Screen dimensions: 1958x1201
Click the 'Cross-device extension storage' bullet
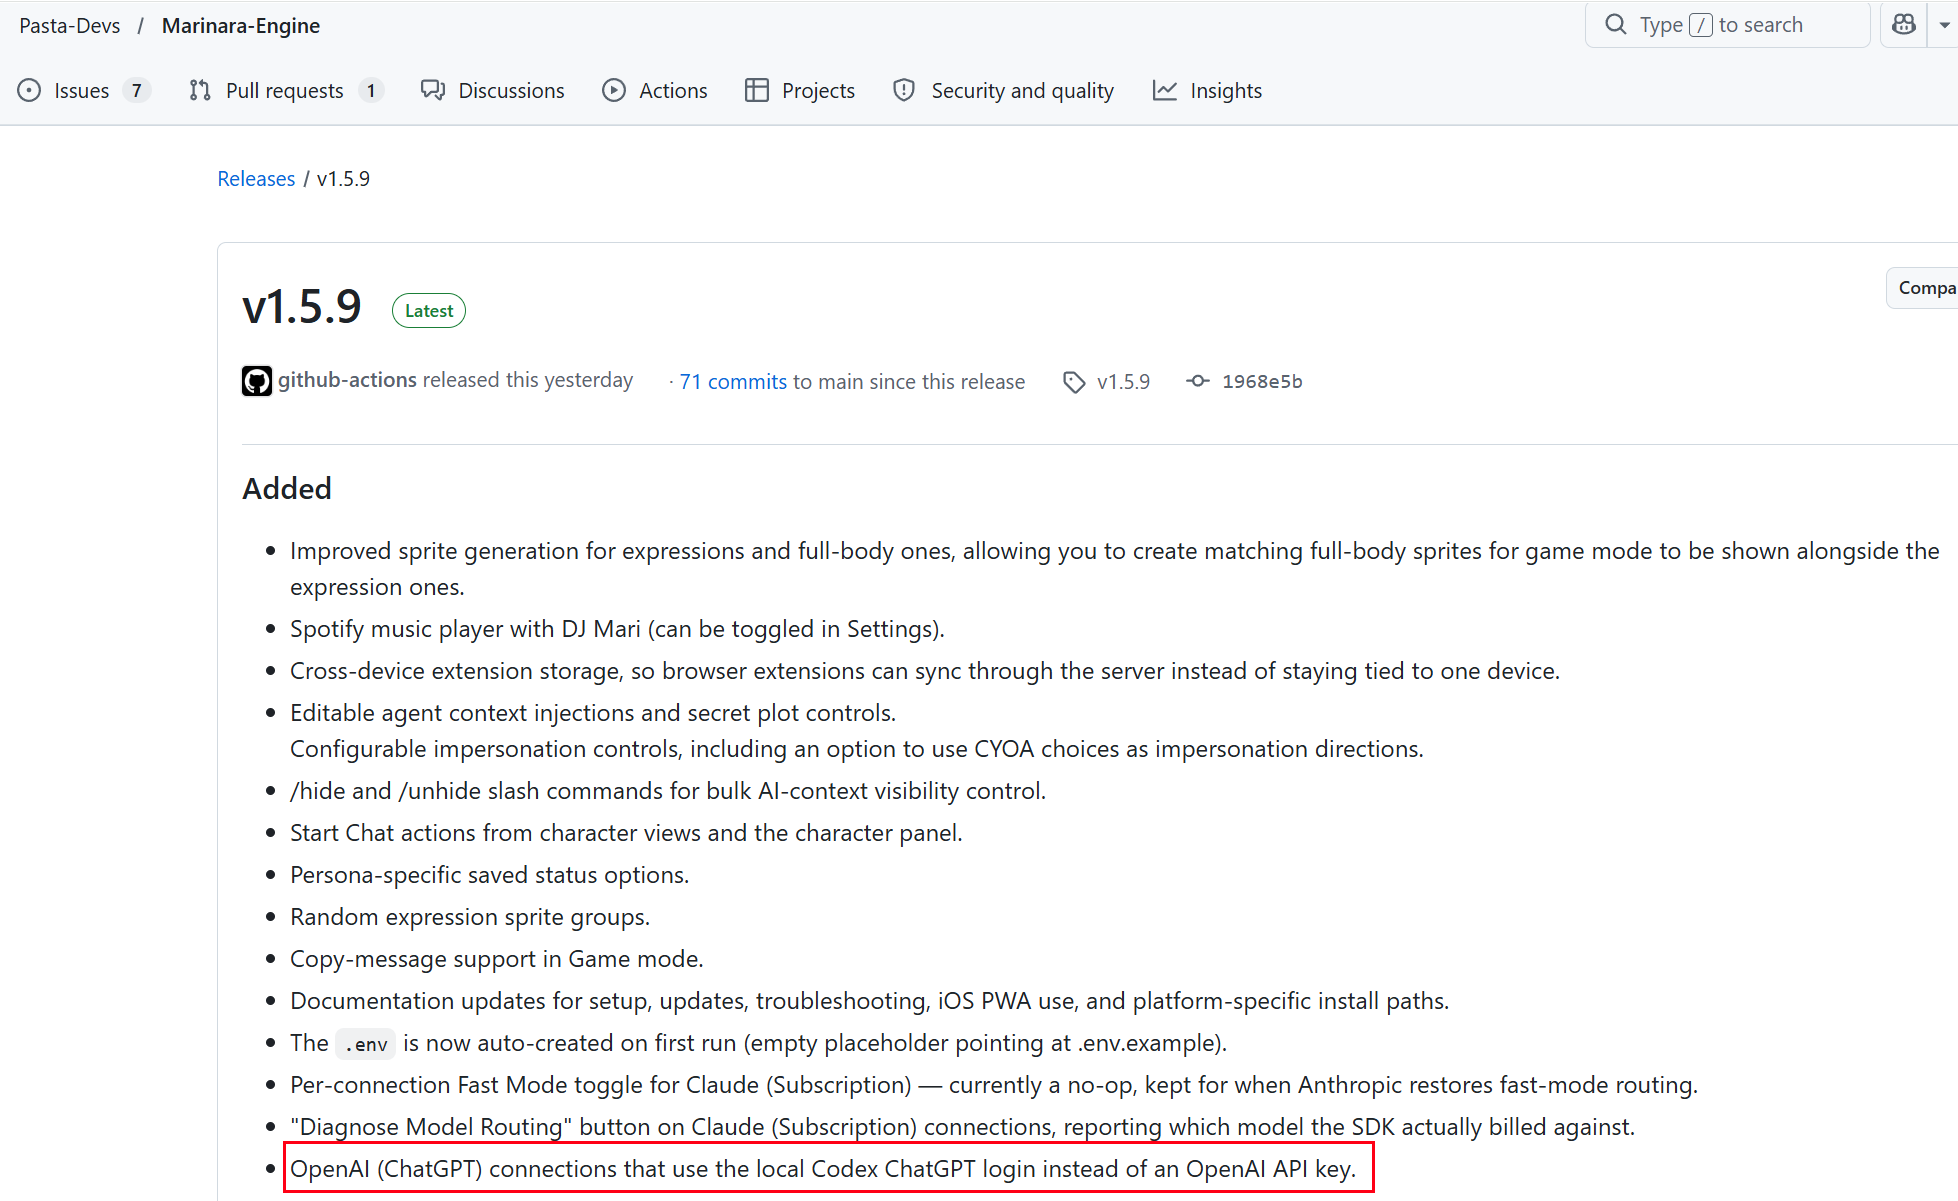click(x=925, y=671)
